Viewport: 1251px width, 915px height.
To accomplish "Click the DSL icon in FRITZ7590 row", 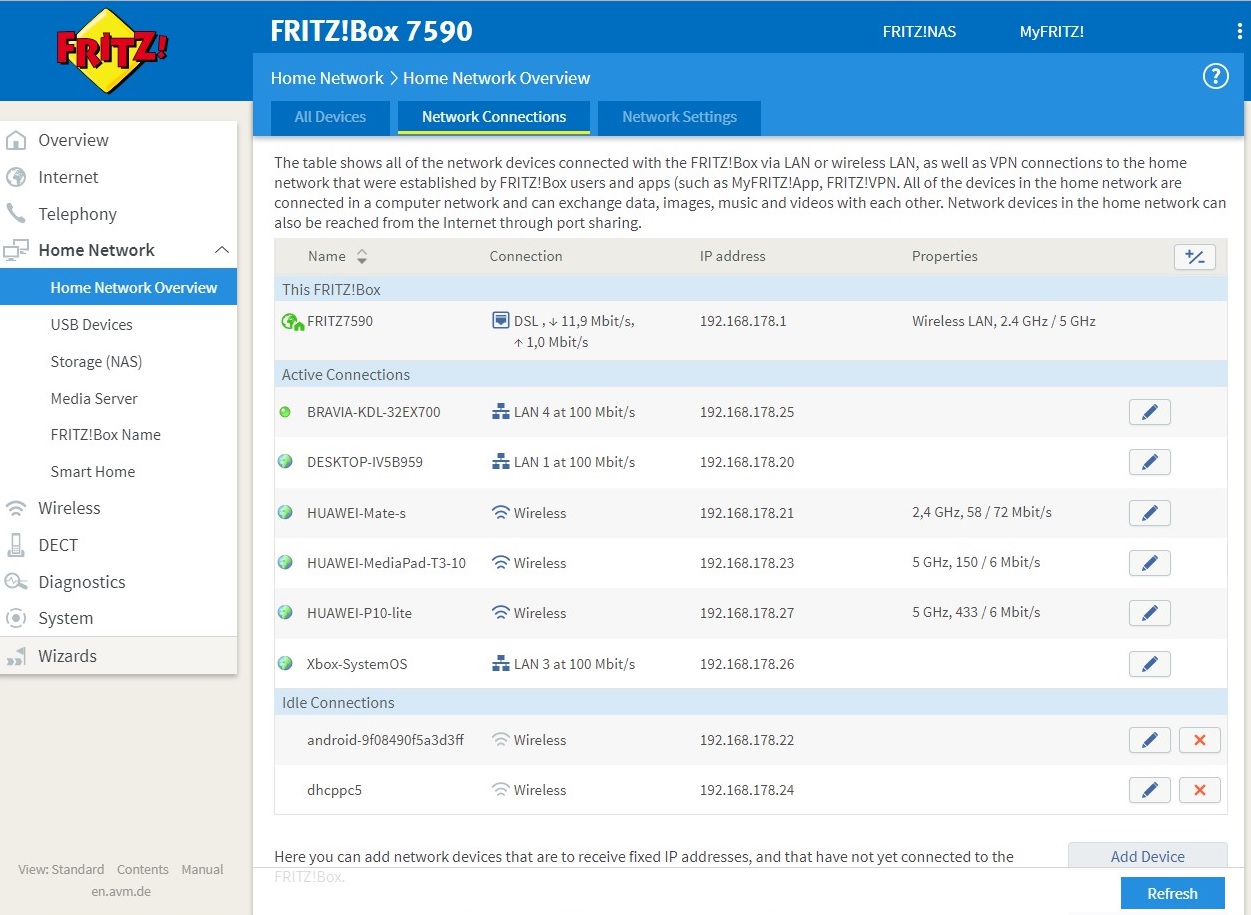I will point(501,321).
